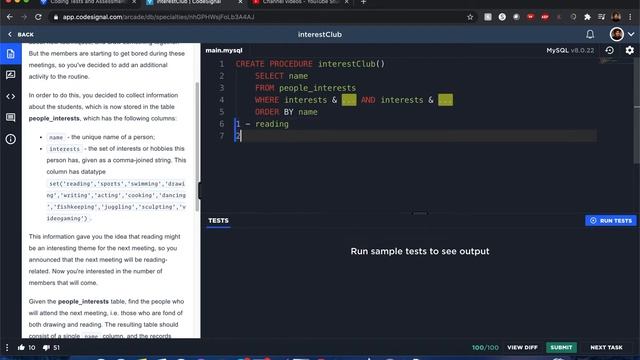Click the SUBMIT button
The image size is (640, 360).
click(x=561, y=347)
